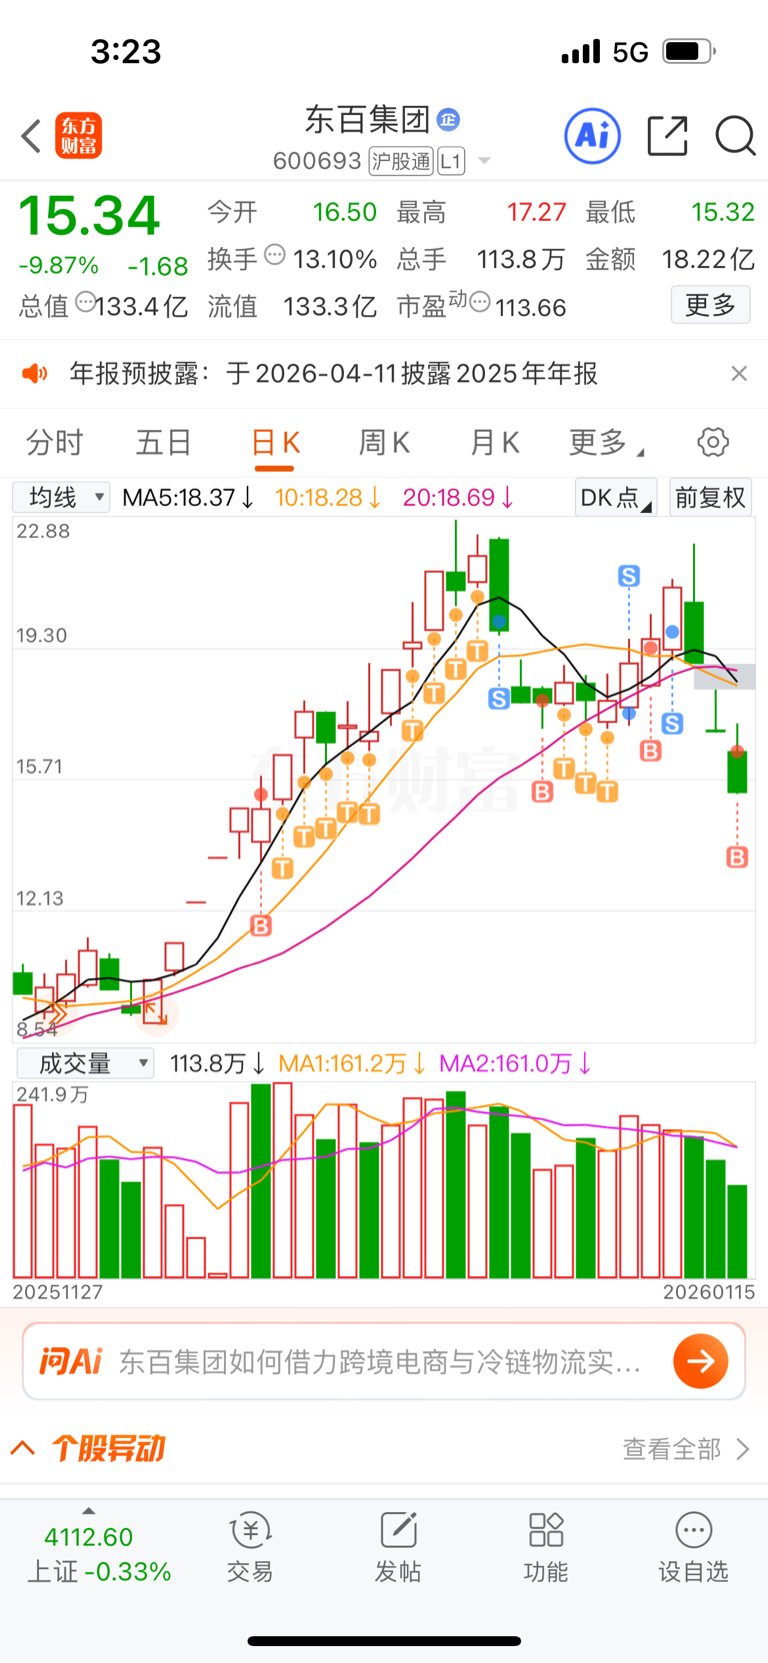Open the 均线 indicator dropdown
Screen dimensions: 768x1663
[x=61, y=498]
